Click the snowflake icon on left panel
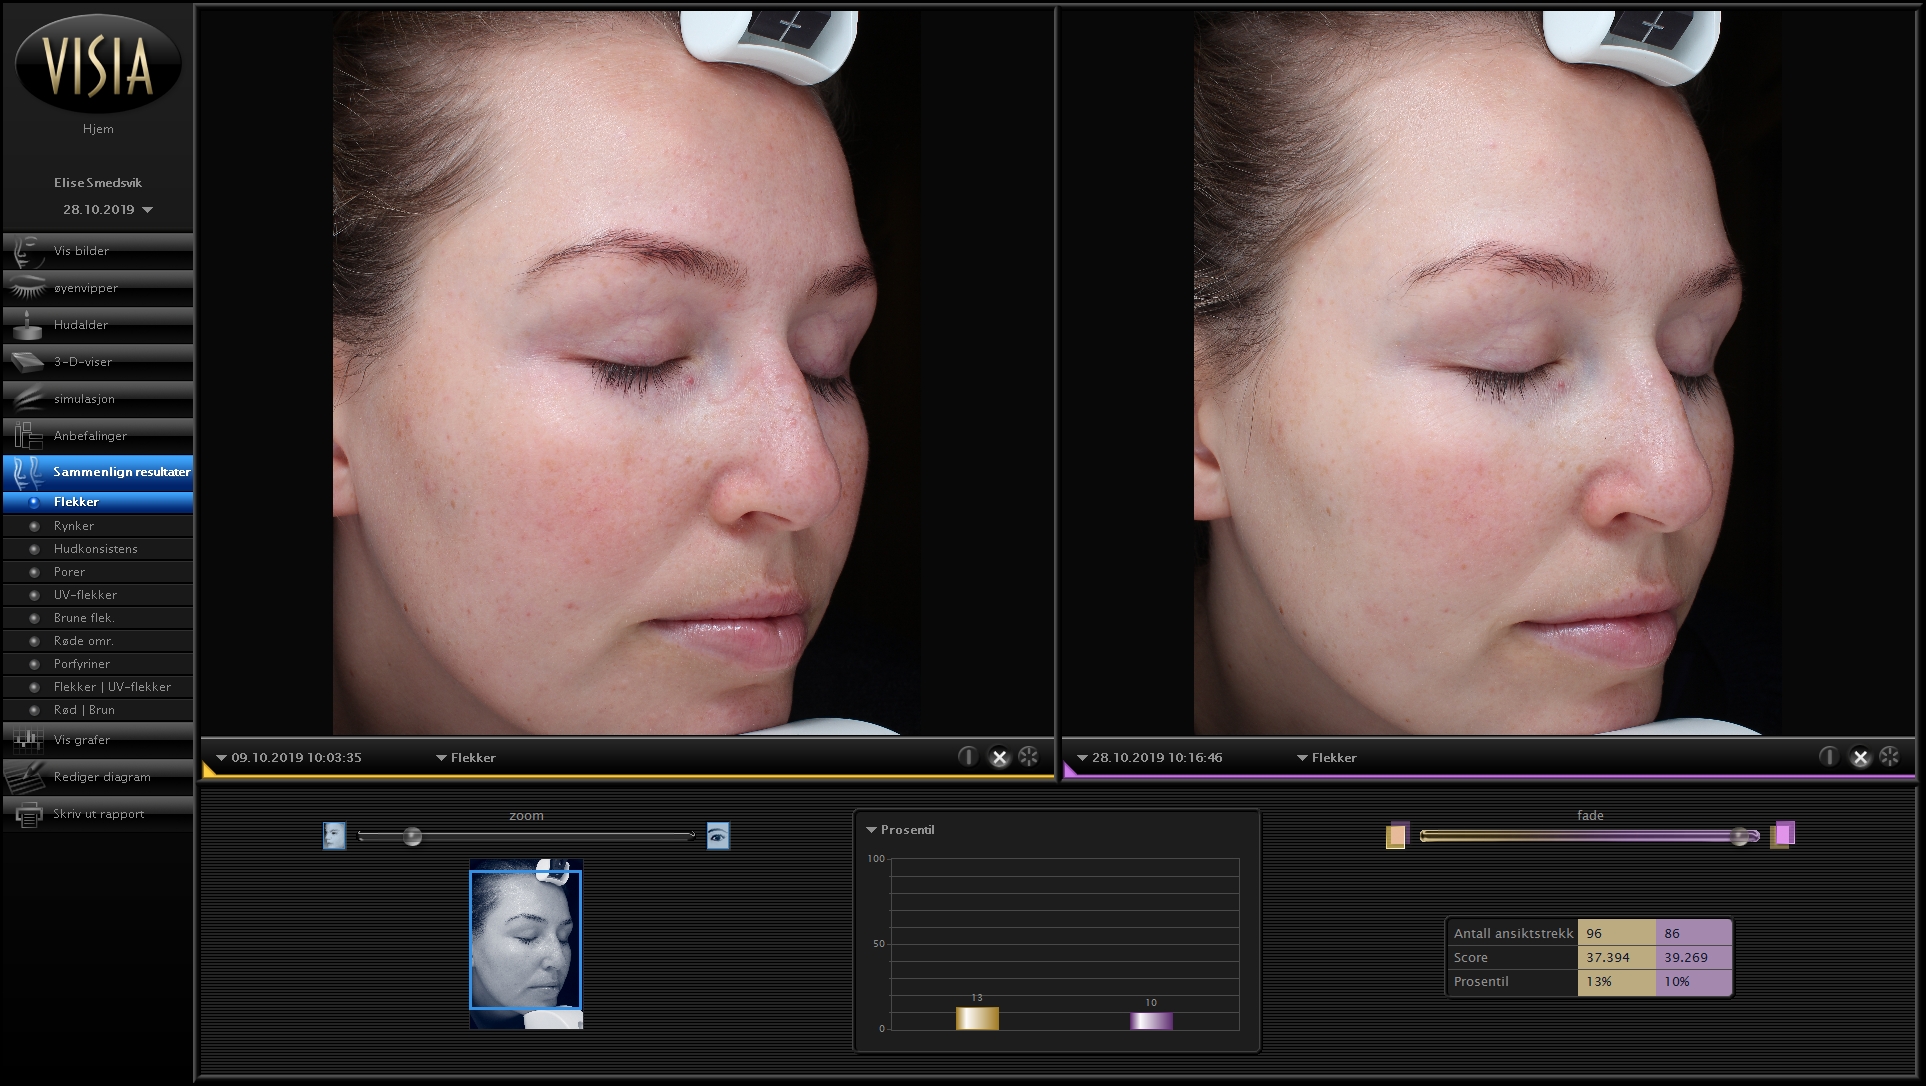 pos(1028,757)
